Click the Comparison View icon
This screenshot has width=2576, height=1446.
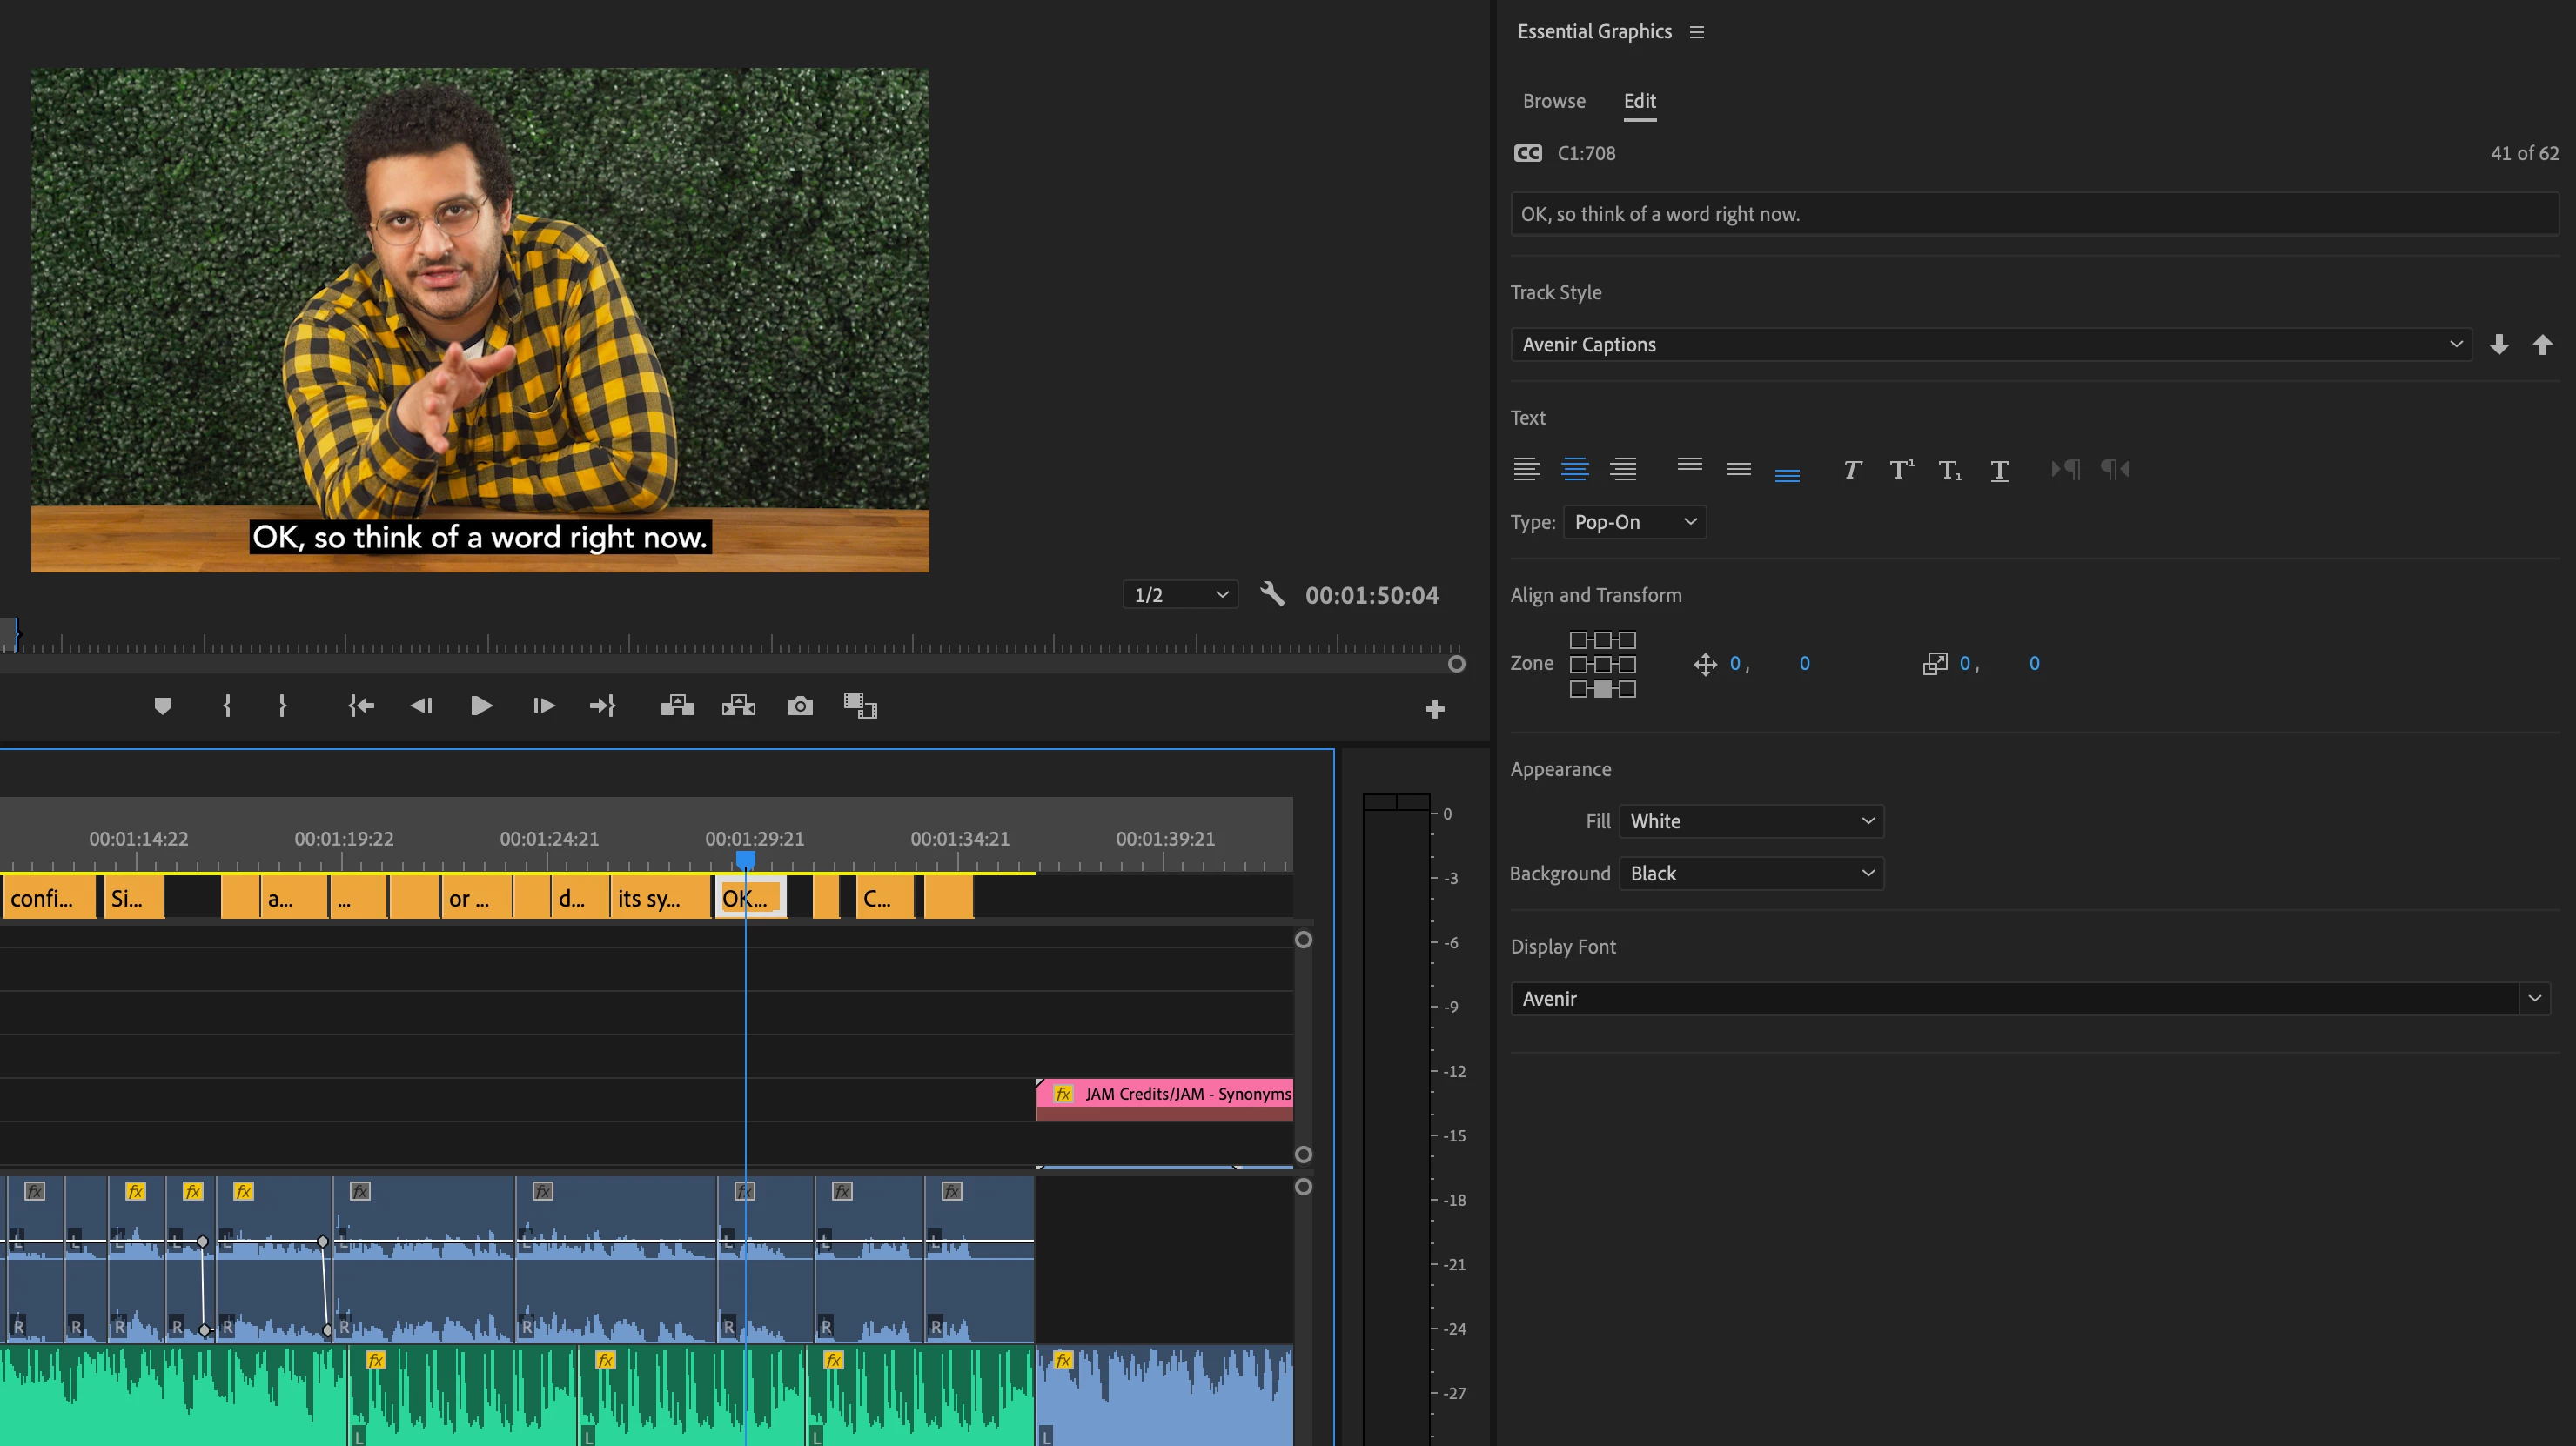(x=859, y=706)
